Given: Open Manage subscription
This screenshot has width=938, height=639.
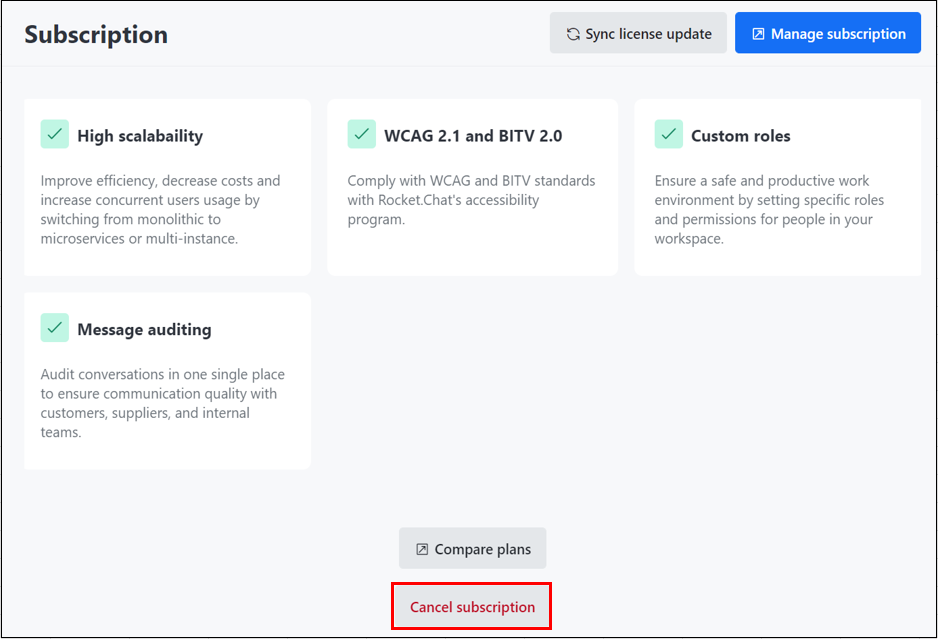Looking at the screenshot, I should [x=827, y=34].
